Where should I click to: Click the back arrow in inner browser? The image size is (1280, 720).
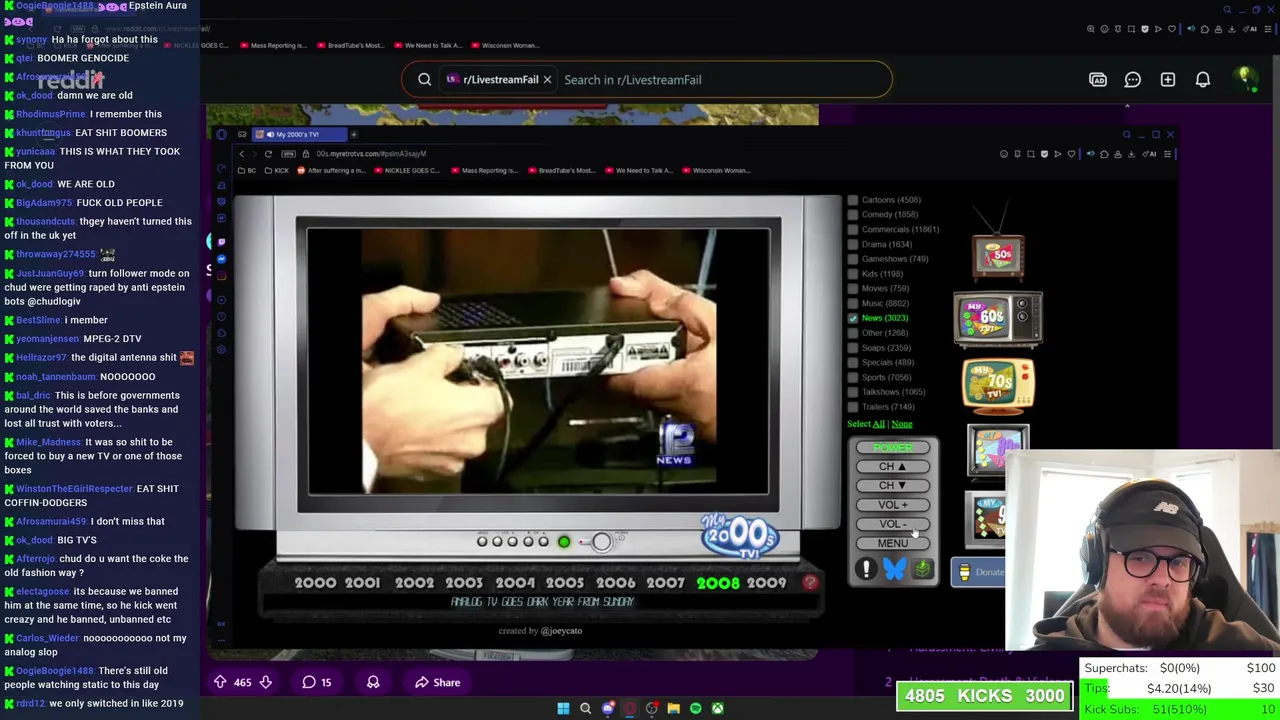pyautogui.click(x=241, y=154)
